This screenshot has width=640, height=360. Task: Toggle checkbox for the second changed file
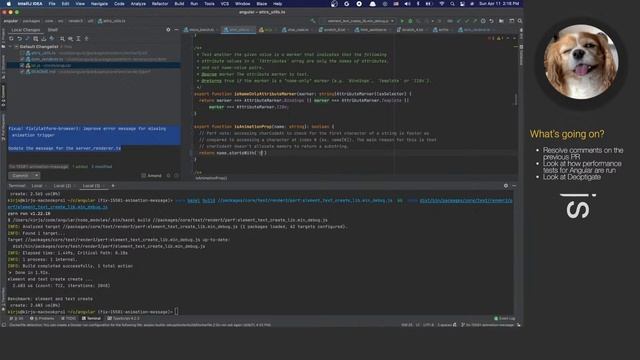pyautogui.click(x=22, y=59)
